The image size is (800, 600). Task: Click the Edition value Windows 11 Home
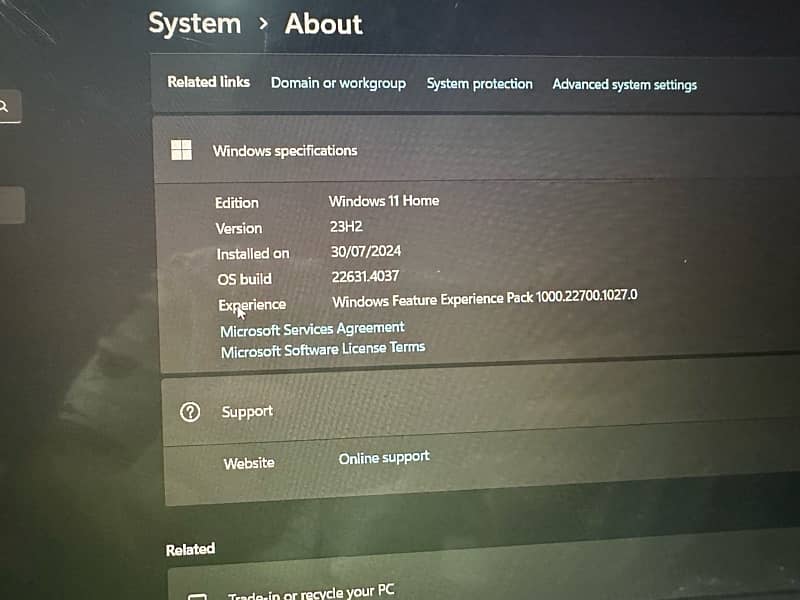384,201
